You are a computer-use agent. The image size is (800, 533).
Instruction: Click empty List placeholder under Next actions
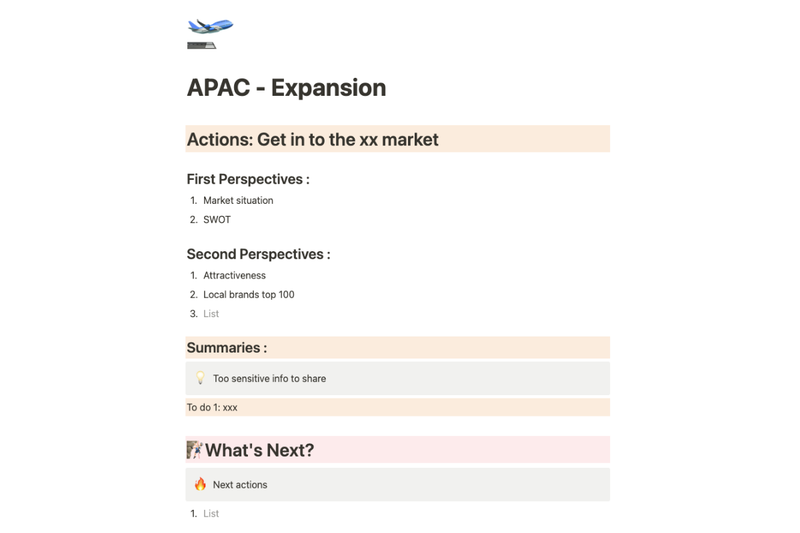[x=211, y=514]
